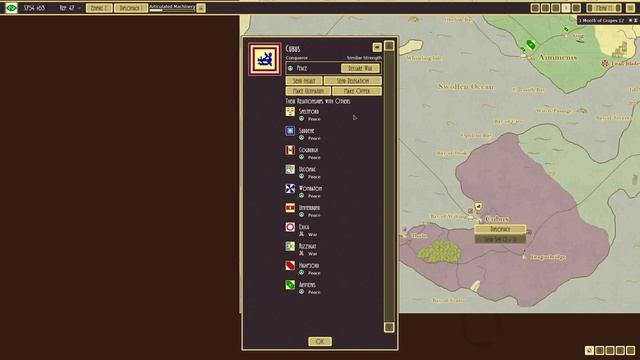Image resolution: width=640 pixels, height=360 pixels.
Task: Confirm the diplomacy panel with OK
Action: point(320,341)
